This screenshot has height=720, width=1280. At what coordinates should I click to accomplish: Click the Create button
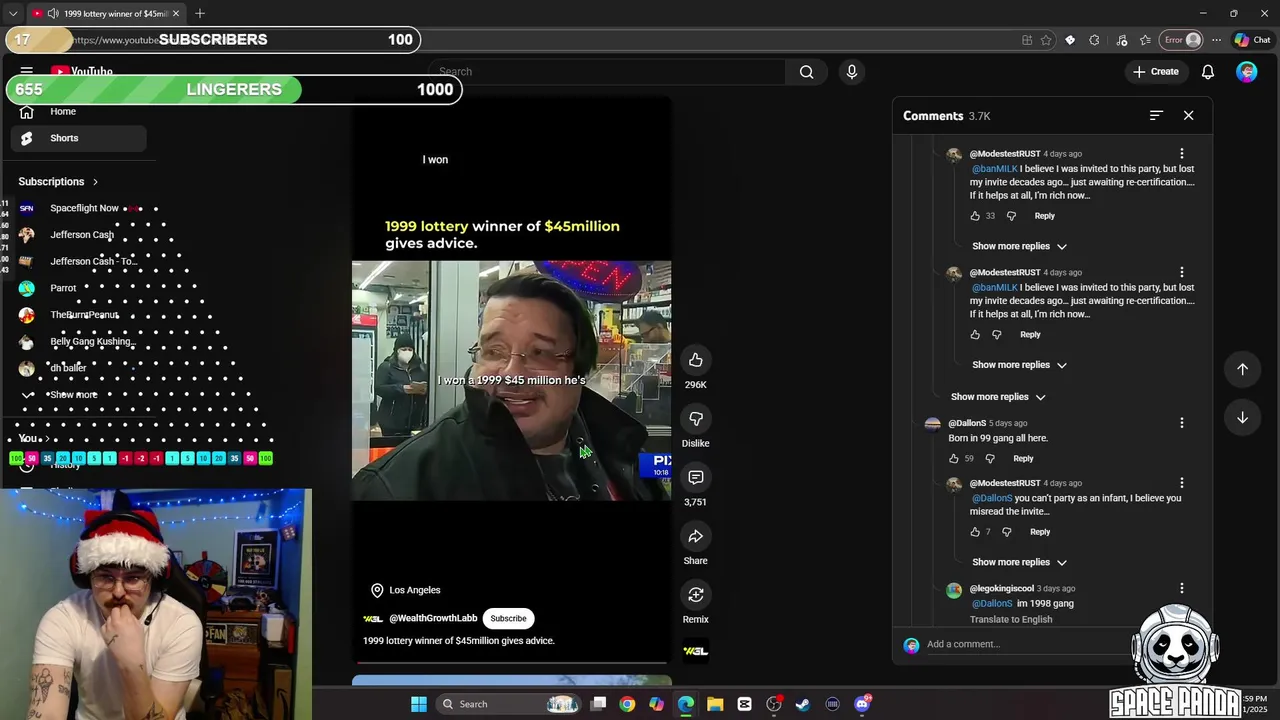pyautogui.click(x=1156, y=72)
